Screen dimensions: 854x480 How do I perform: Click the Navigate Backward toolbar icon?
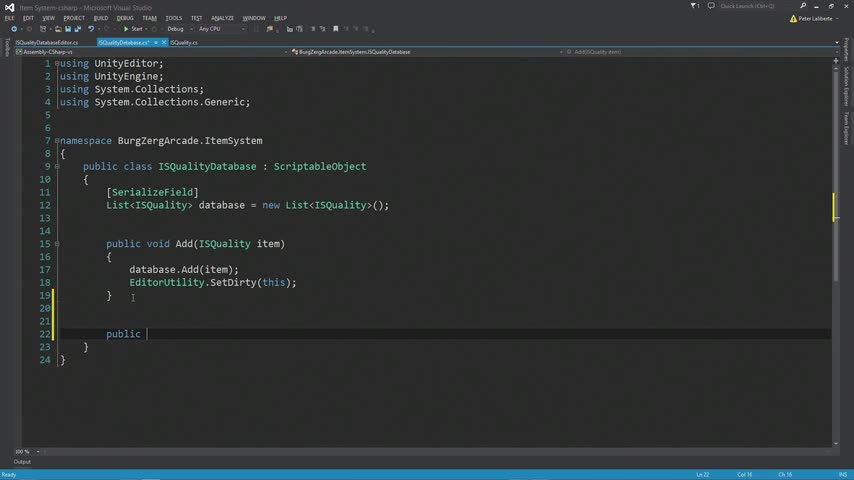pyautogui.click(x=14, y=29)
